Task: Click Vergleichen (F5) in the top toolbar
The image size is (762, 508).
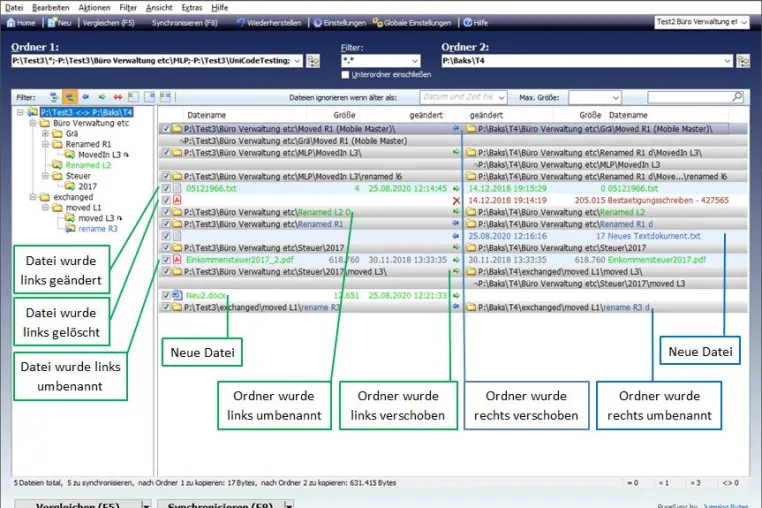Action: (x=108, y=23)
